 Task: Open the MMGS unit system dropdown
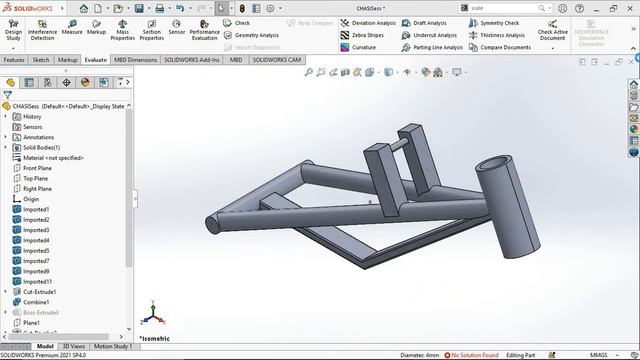(617, 355)
